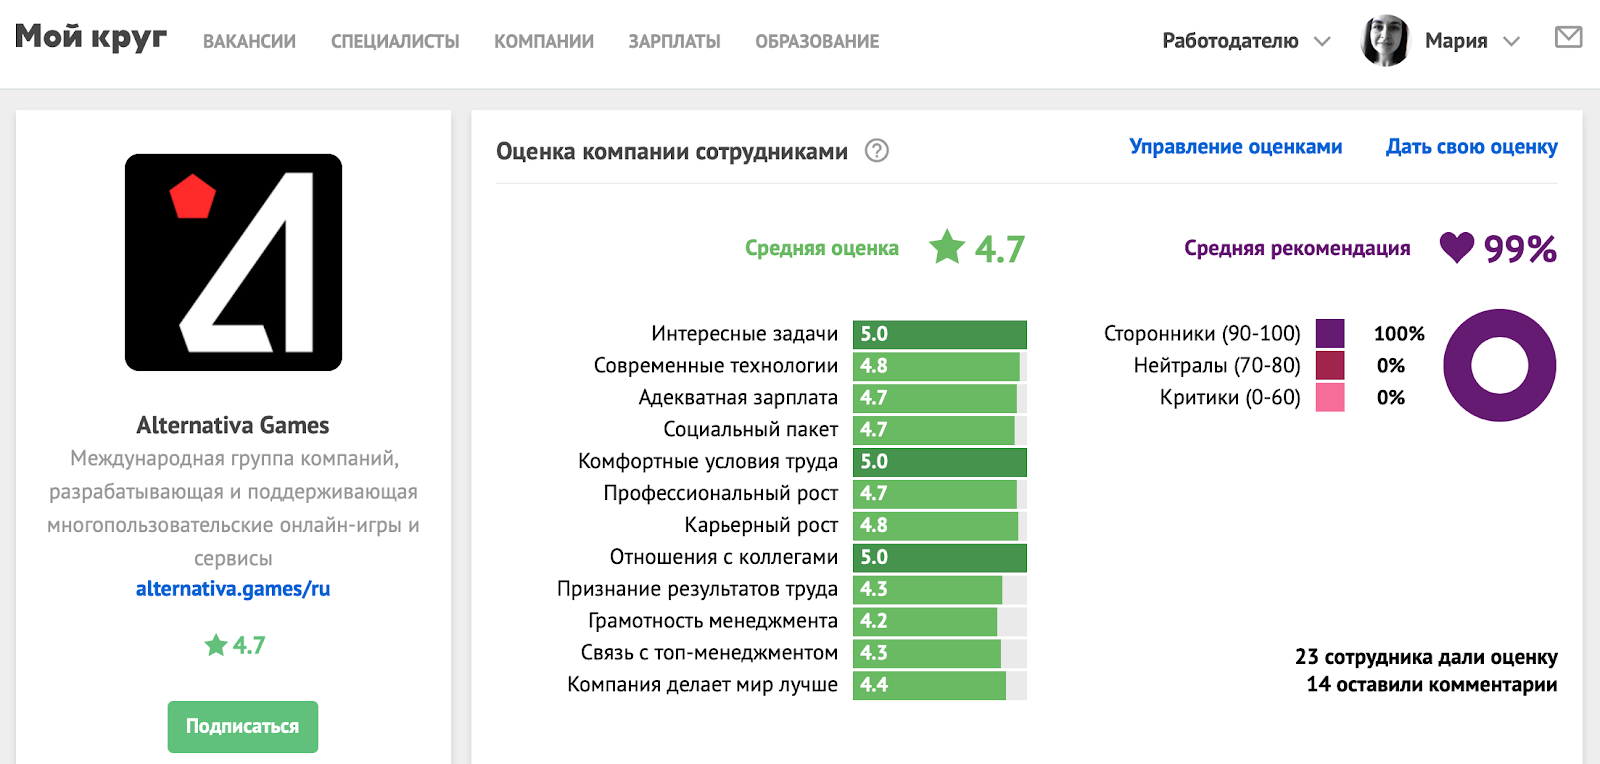
Task: Open the Специалисты menu item
Action: coord(395,42)
